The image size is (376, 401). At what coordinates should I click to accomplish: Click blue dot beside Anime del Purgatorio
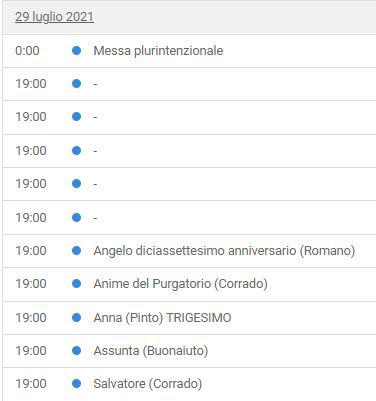point(76,284)
